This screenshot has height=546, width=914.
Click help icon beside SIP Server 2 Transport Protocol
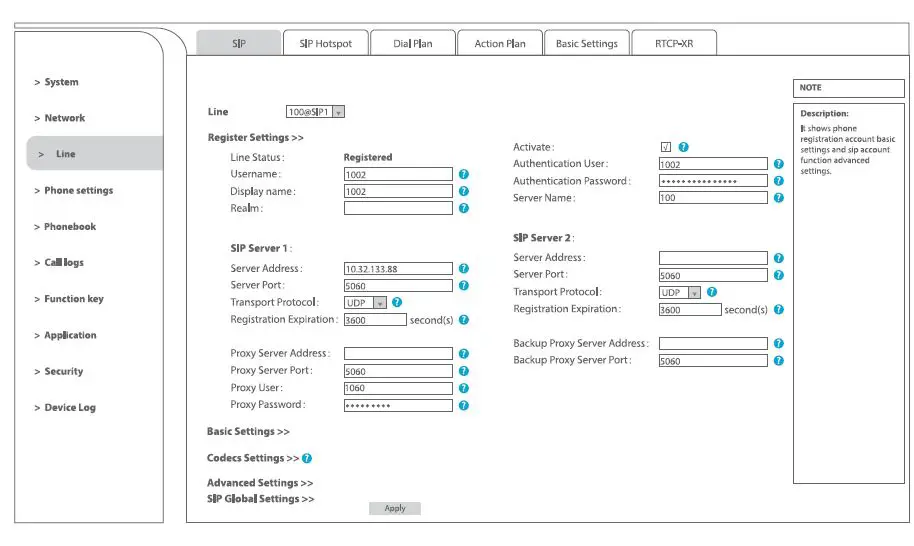tap(712, 291)
